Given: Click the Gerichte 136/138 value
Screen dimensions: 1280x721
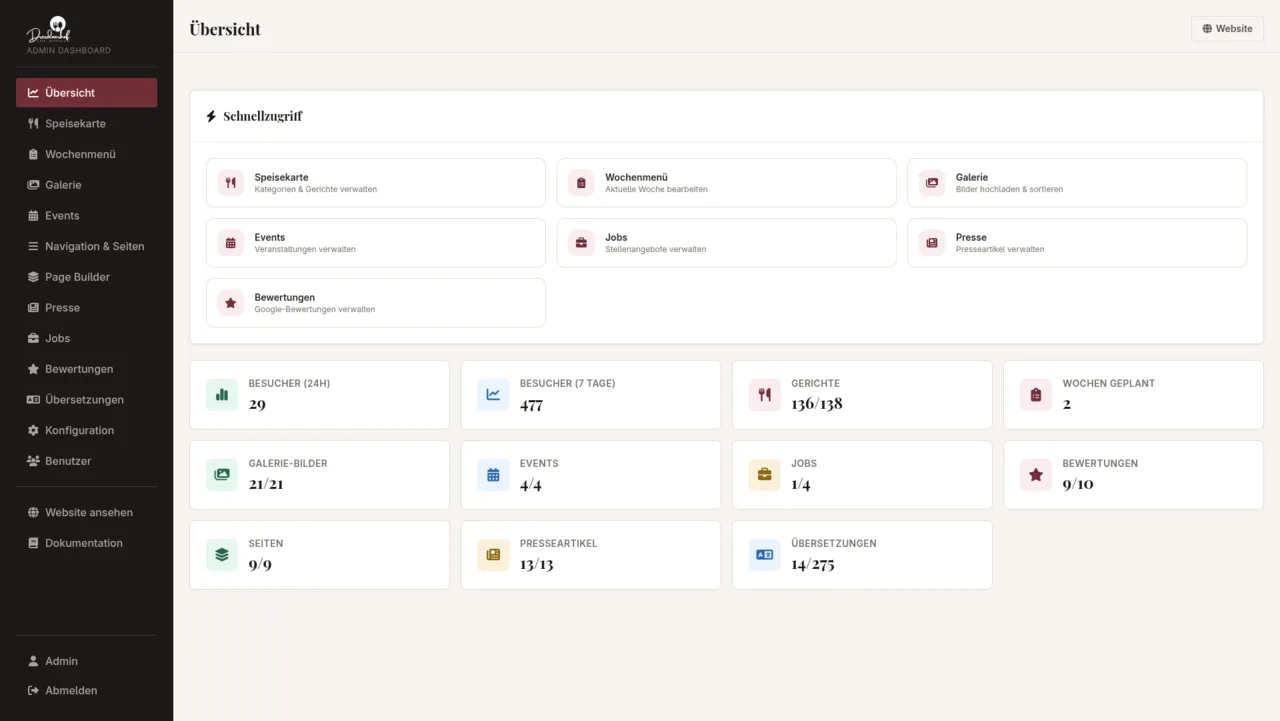Looking at the screenshot, I should click(817, 404).
